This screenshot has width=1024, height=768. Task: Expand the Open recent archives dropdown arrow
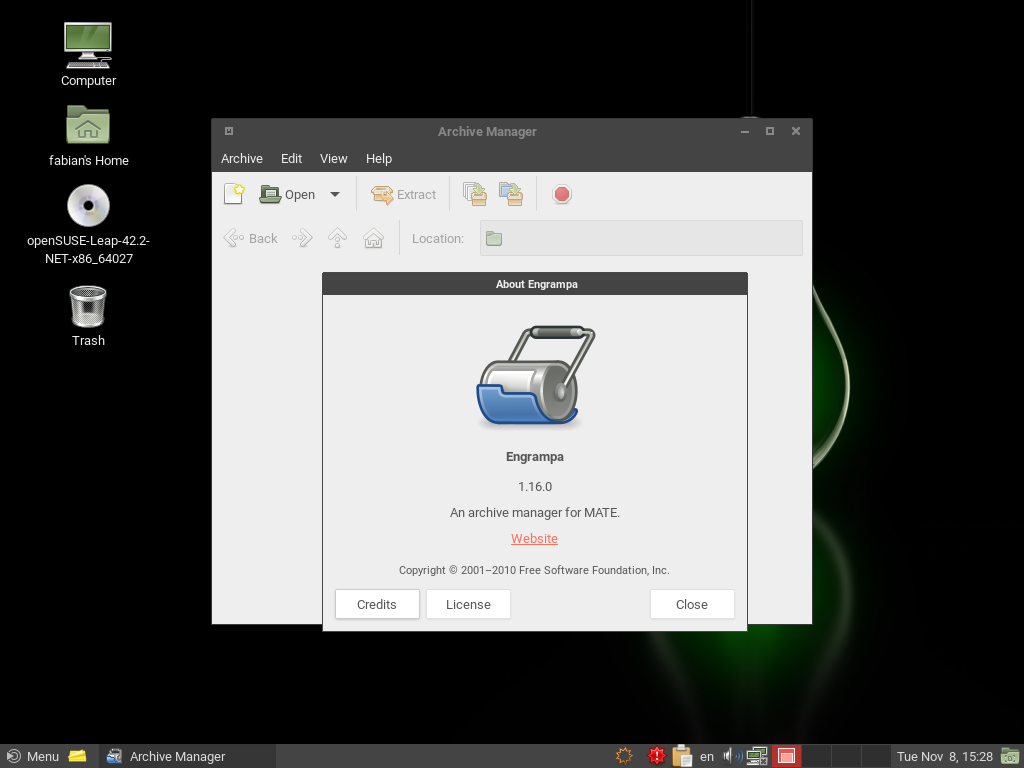[x=335, y=194]
